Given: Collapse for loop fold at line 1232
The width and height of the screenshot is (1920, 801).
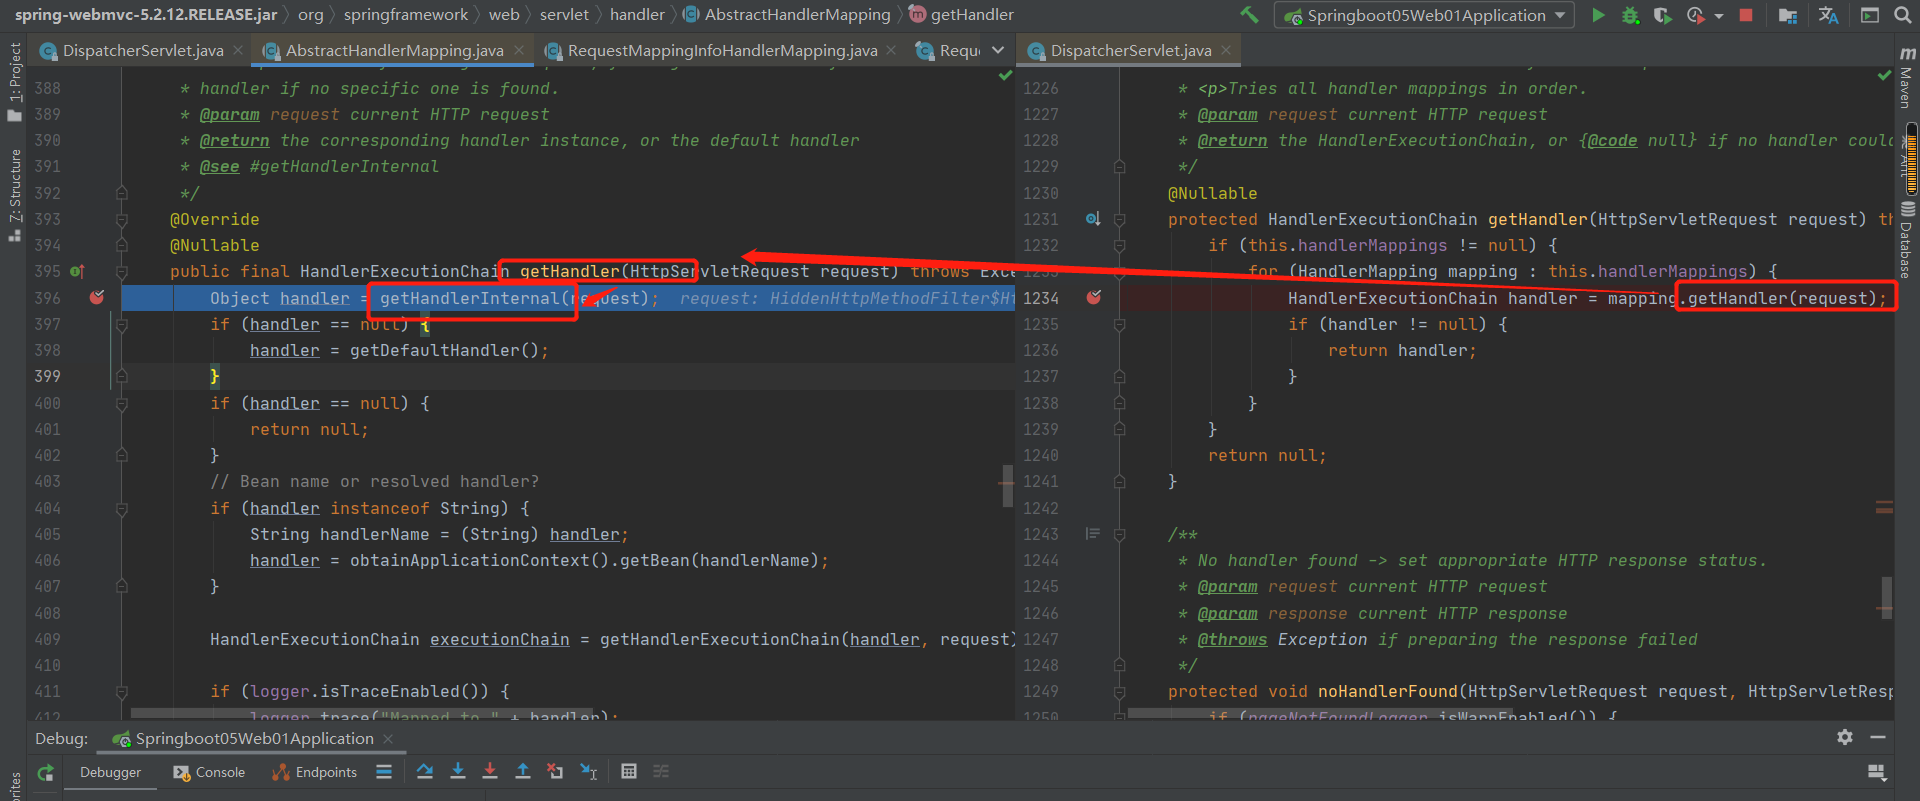Looking at the screenshot, I should [x=1119, y=245].
